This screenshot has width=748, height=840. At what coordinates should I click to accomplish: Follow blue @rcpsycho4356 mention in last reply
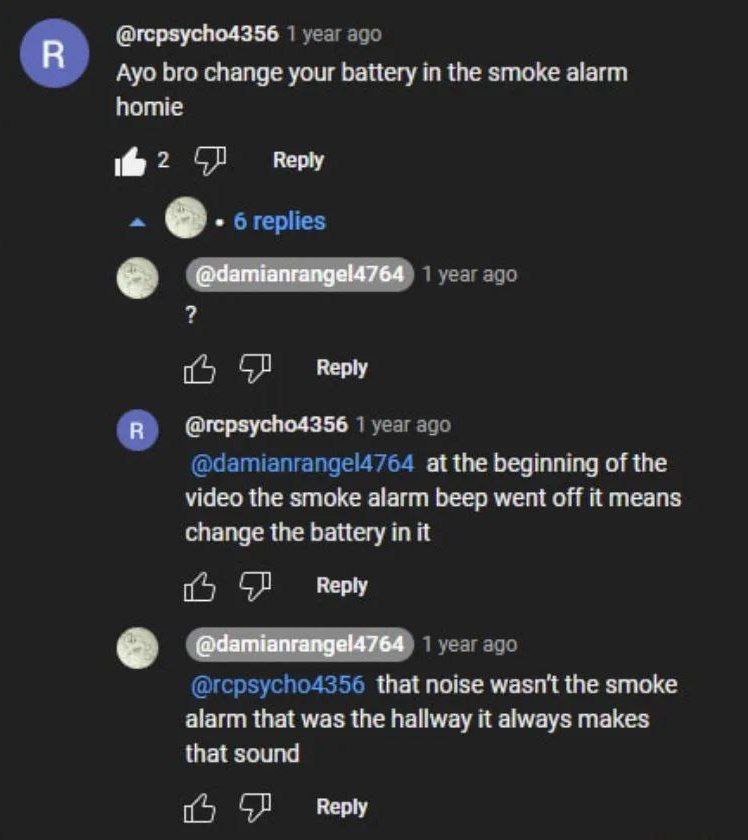click(x=278, y=685)
